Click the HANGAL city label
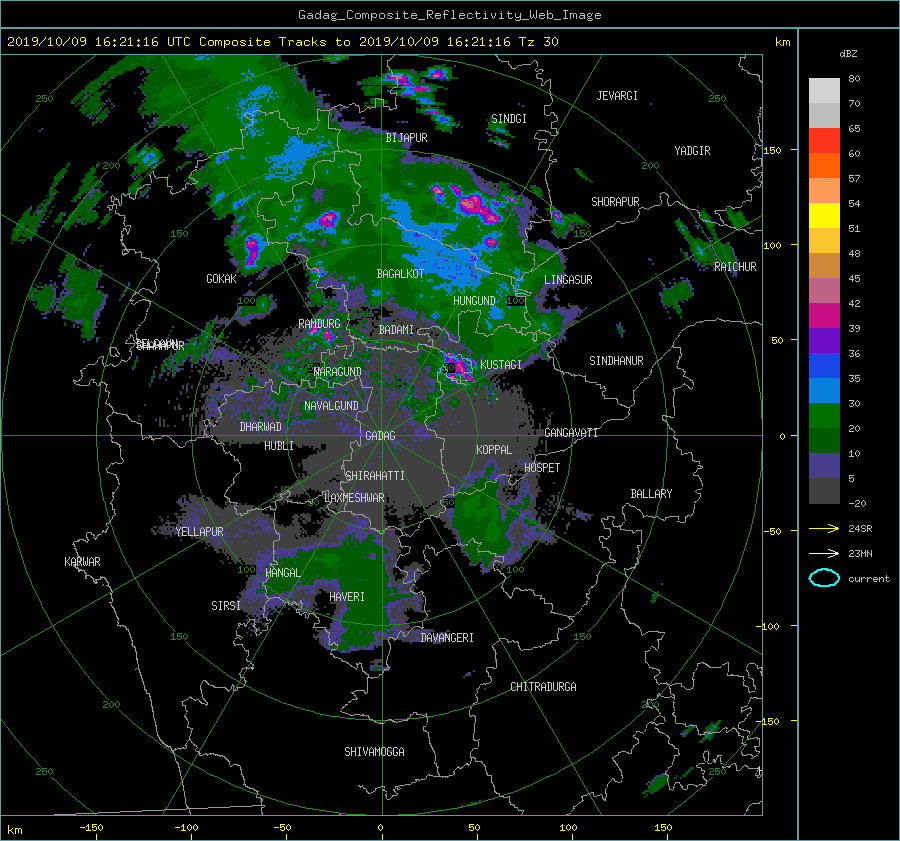Image resolution: width=900 pixels, height=841 pixels. tap(282, 573)
